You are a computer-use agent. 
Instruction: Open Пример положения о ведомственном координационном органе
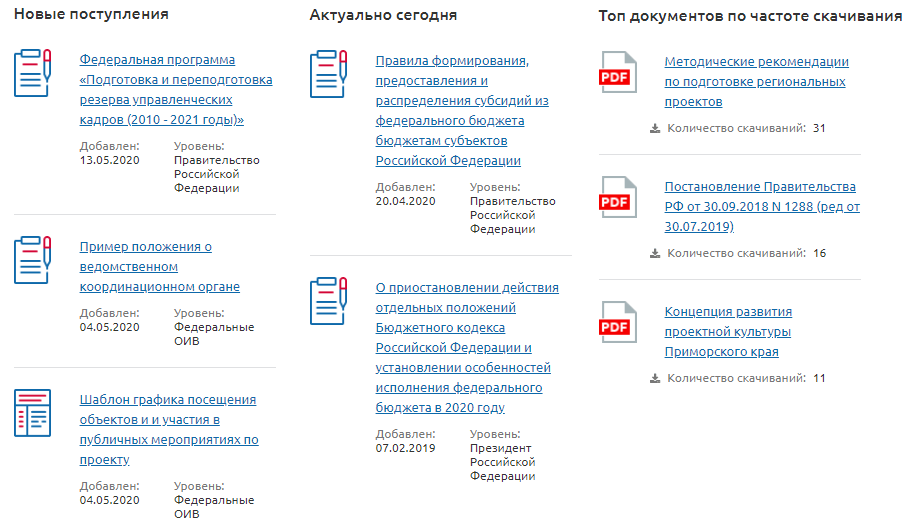tap(159, 267)
